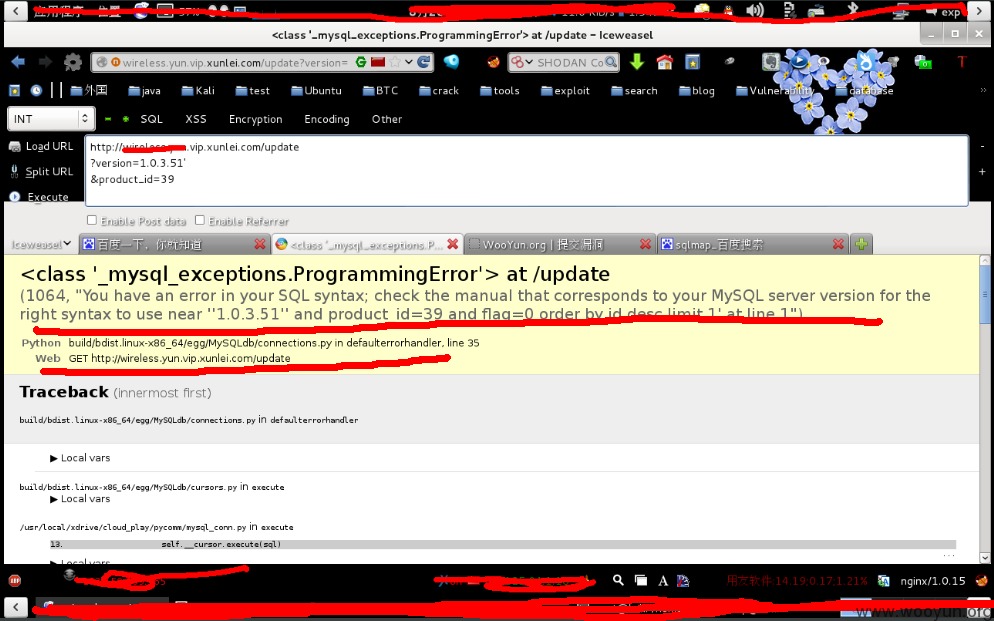Go back with the blue arrow
Screen dimensions: 994x621
click(18, 61)
